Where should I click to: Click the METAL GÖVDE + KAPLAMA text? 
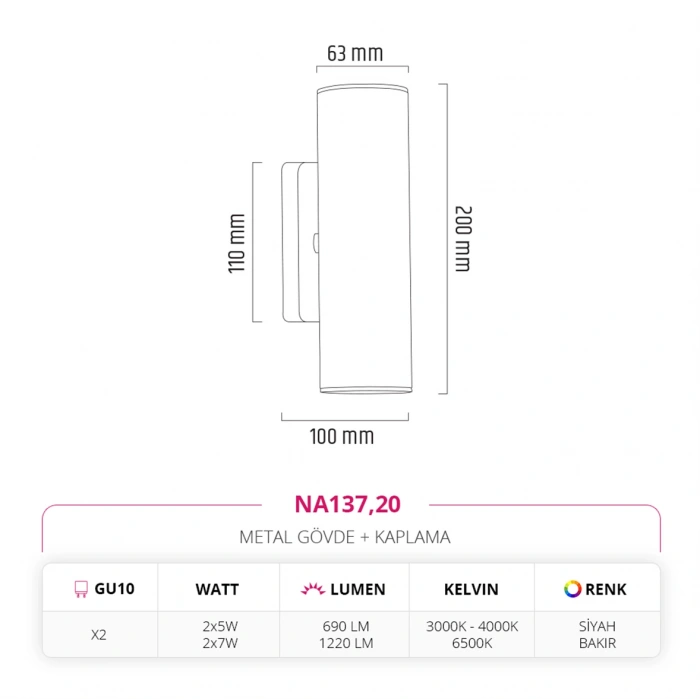pos(345,537)
